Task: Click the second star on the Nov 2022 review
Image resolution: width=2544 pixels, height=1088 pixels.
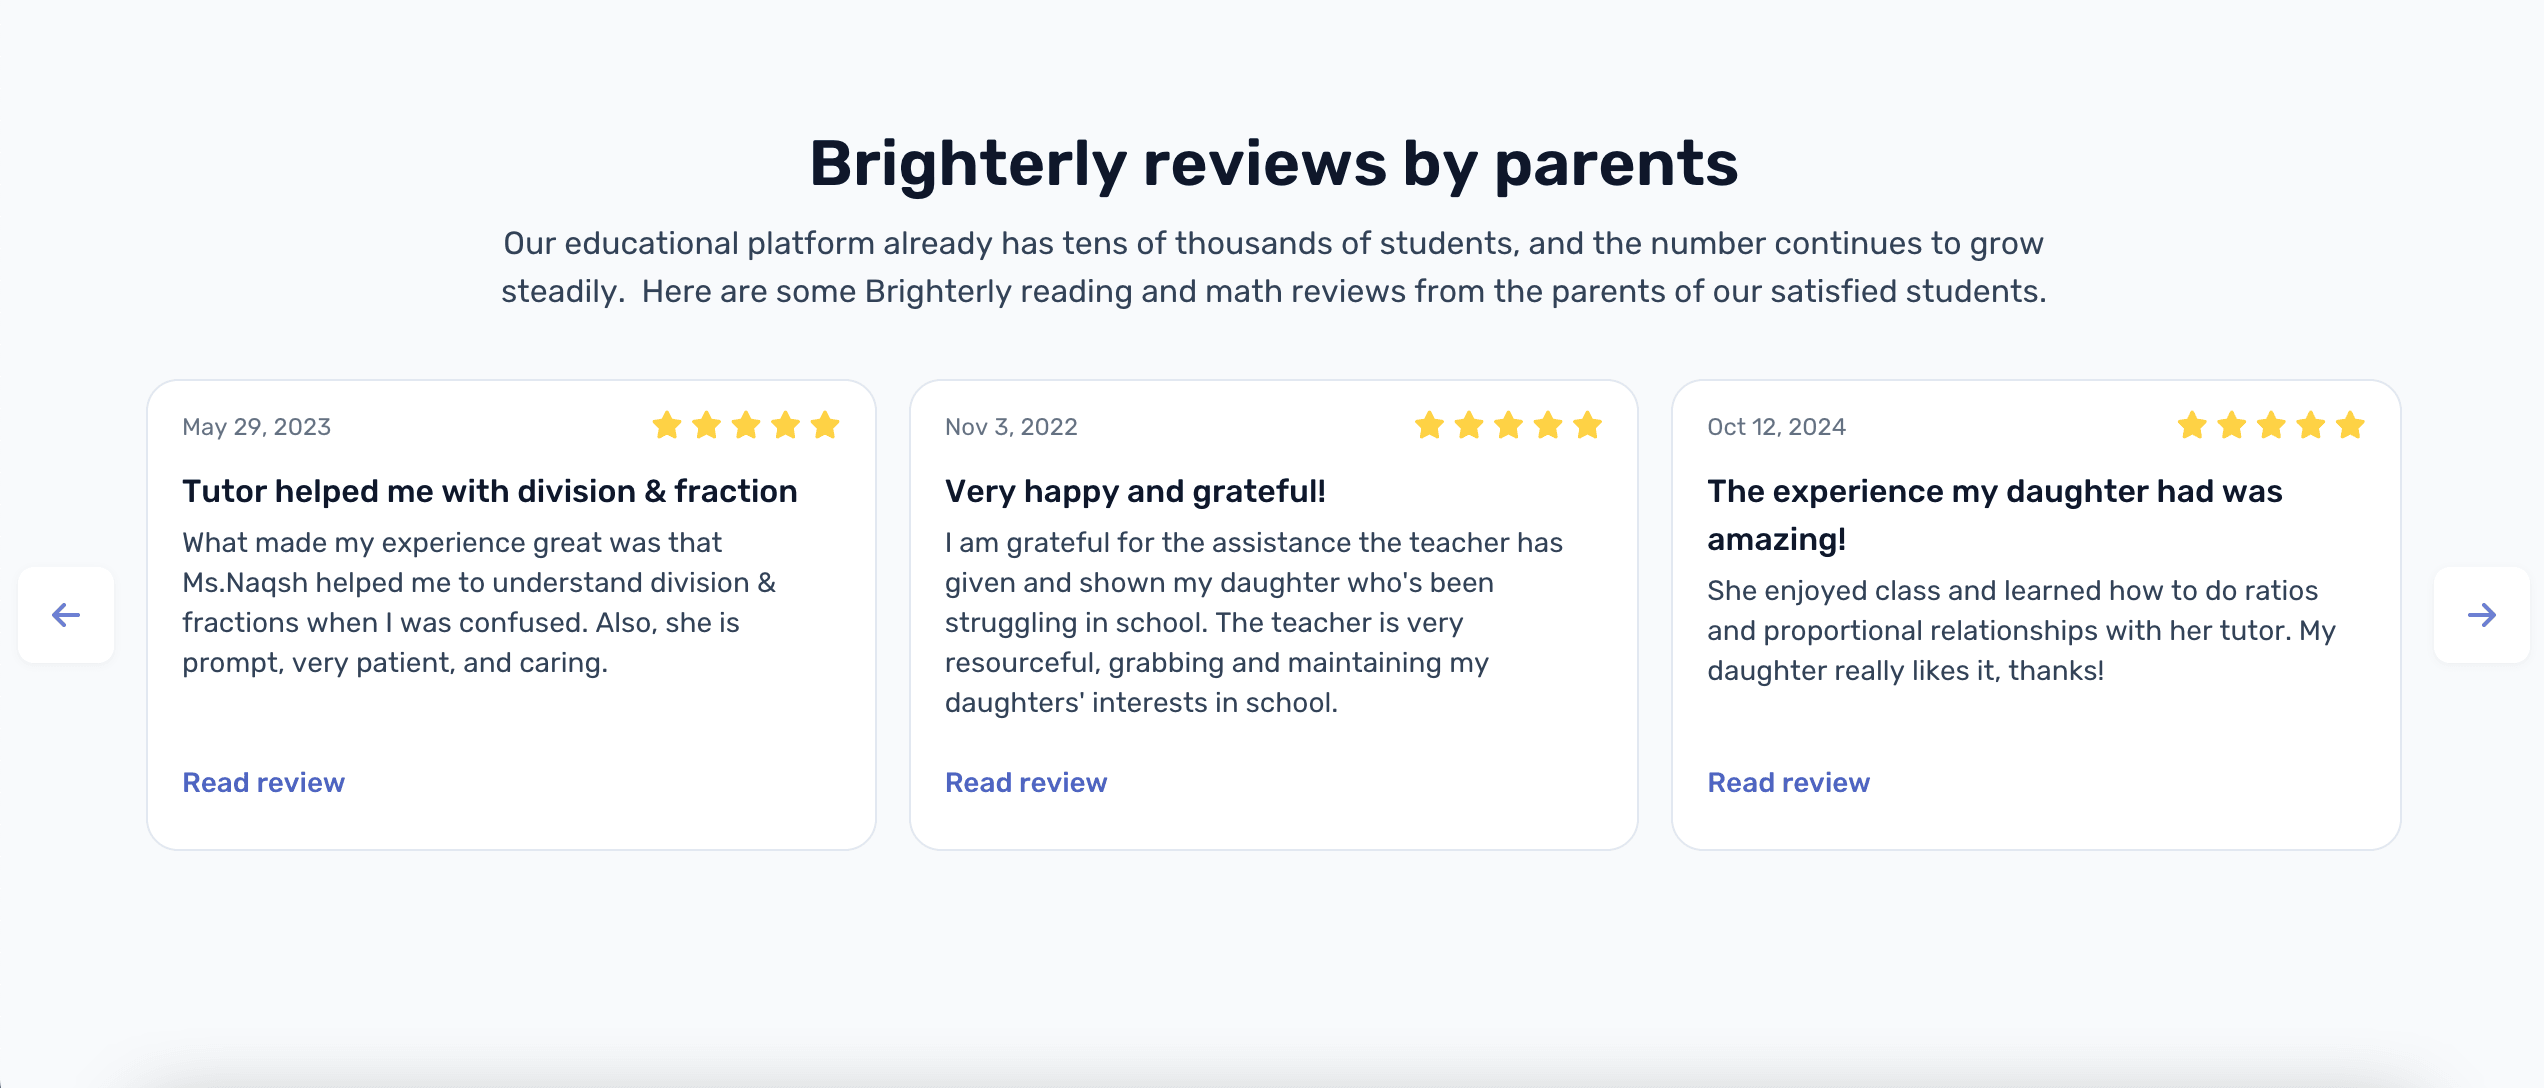Action: 1470,425
